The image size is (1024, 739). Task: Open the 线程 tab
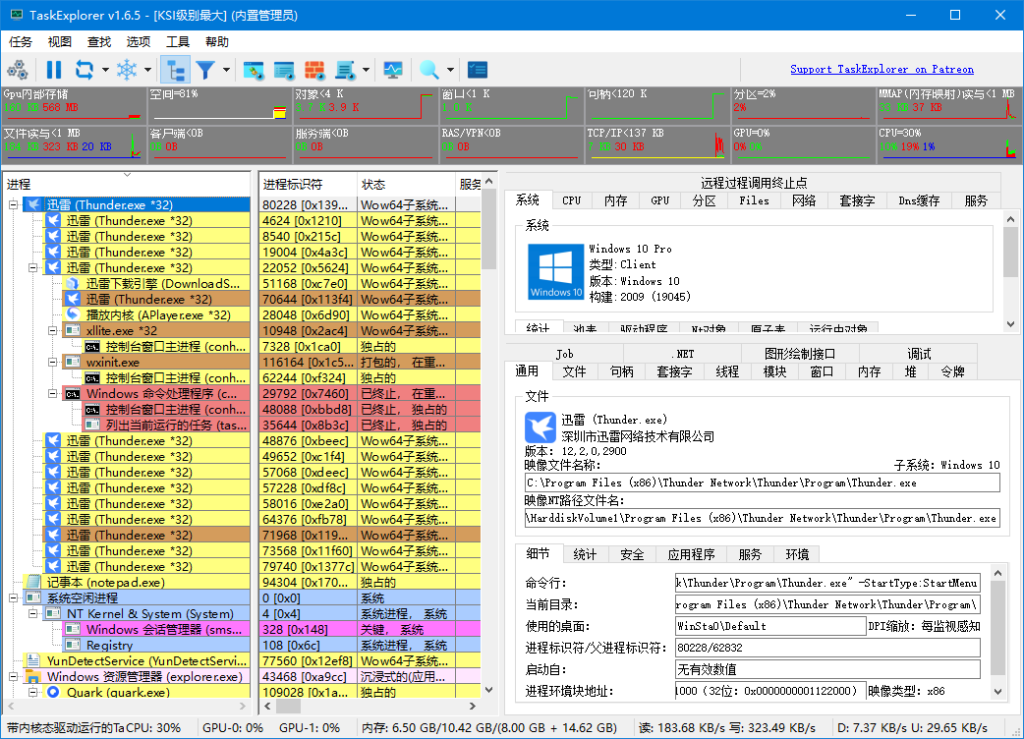(x=727, y=371)
